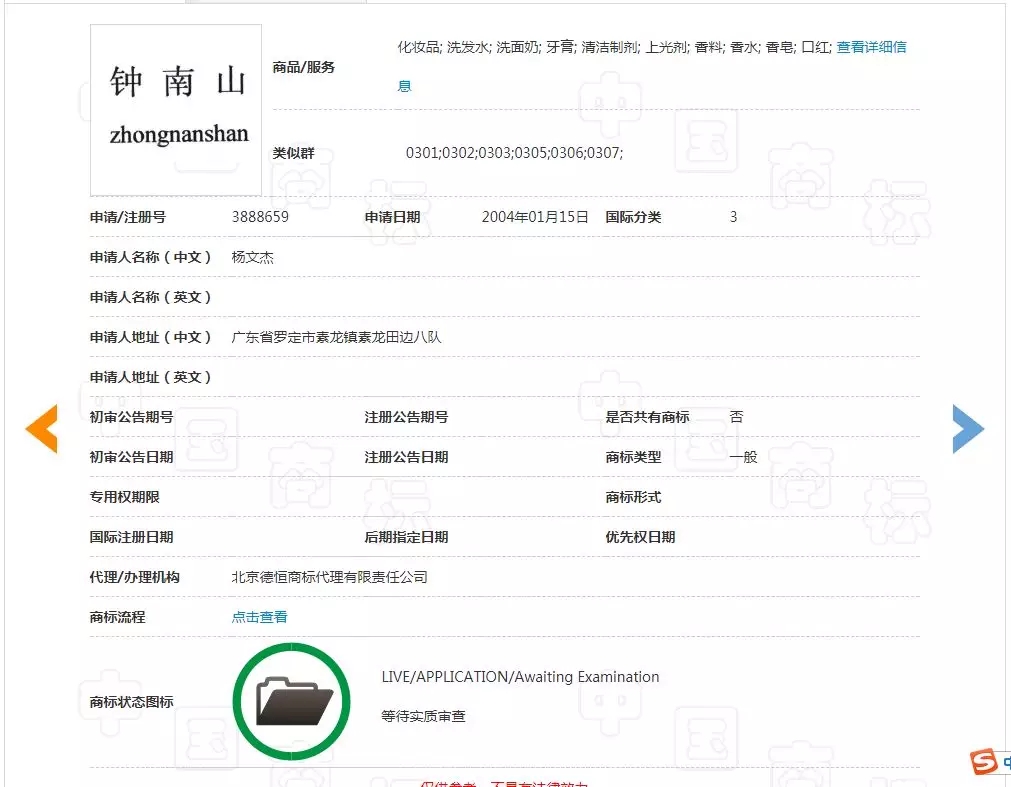Select similar group codes 0301;0302;0303;0305;0306;0307;
The image size is (1011, 787).
click(514, 153)
